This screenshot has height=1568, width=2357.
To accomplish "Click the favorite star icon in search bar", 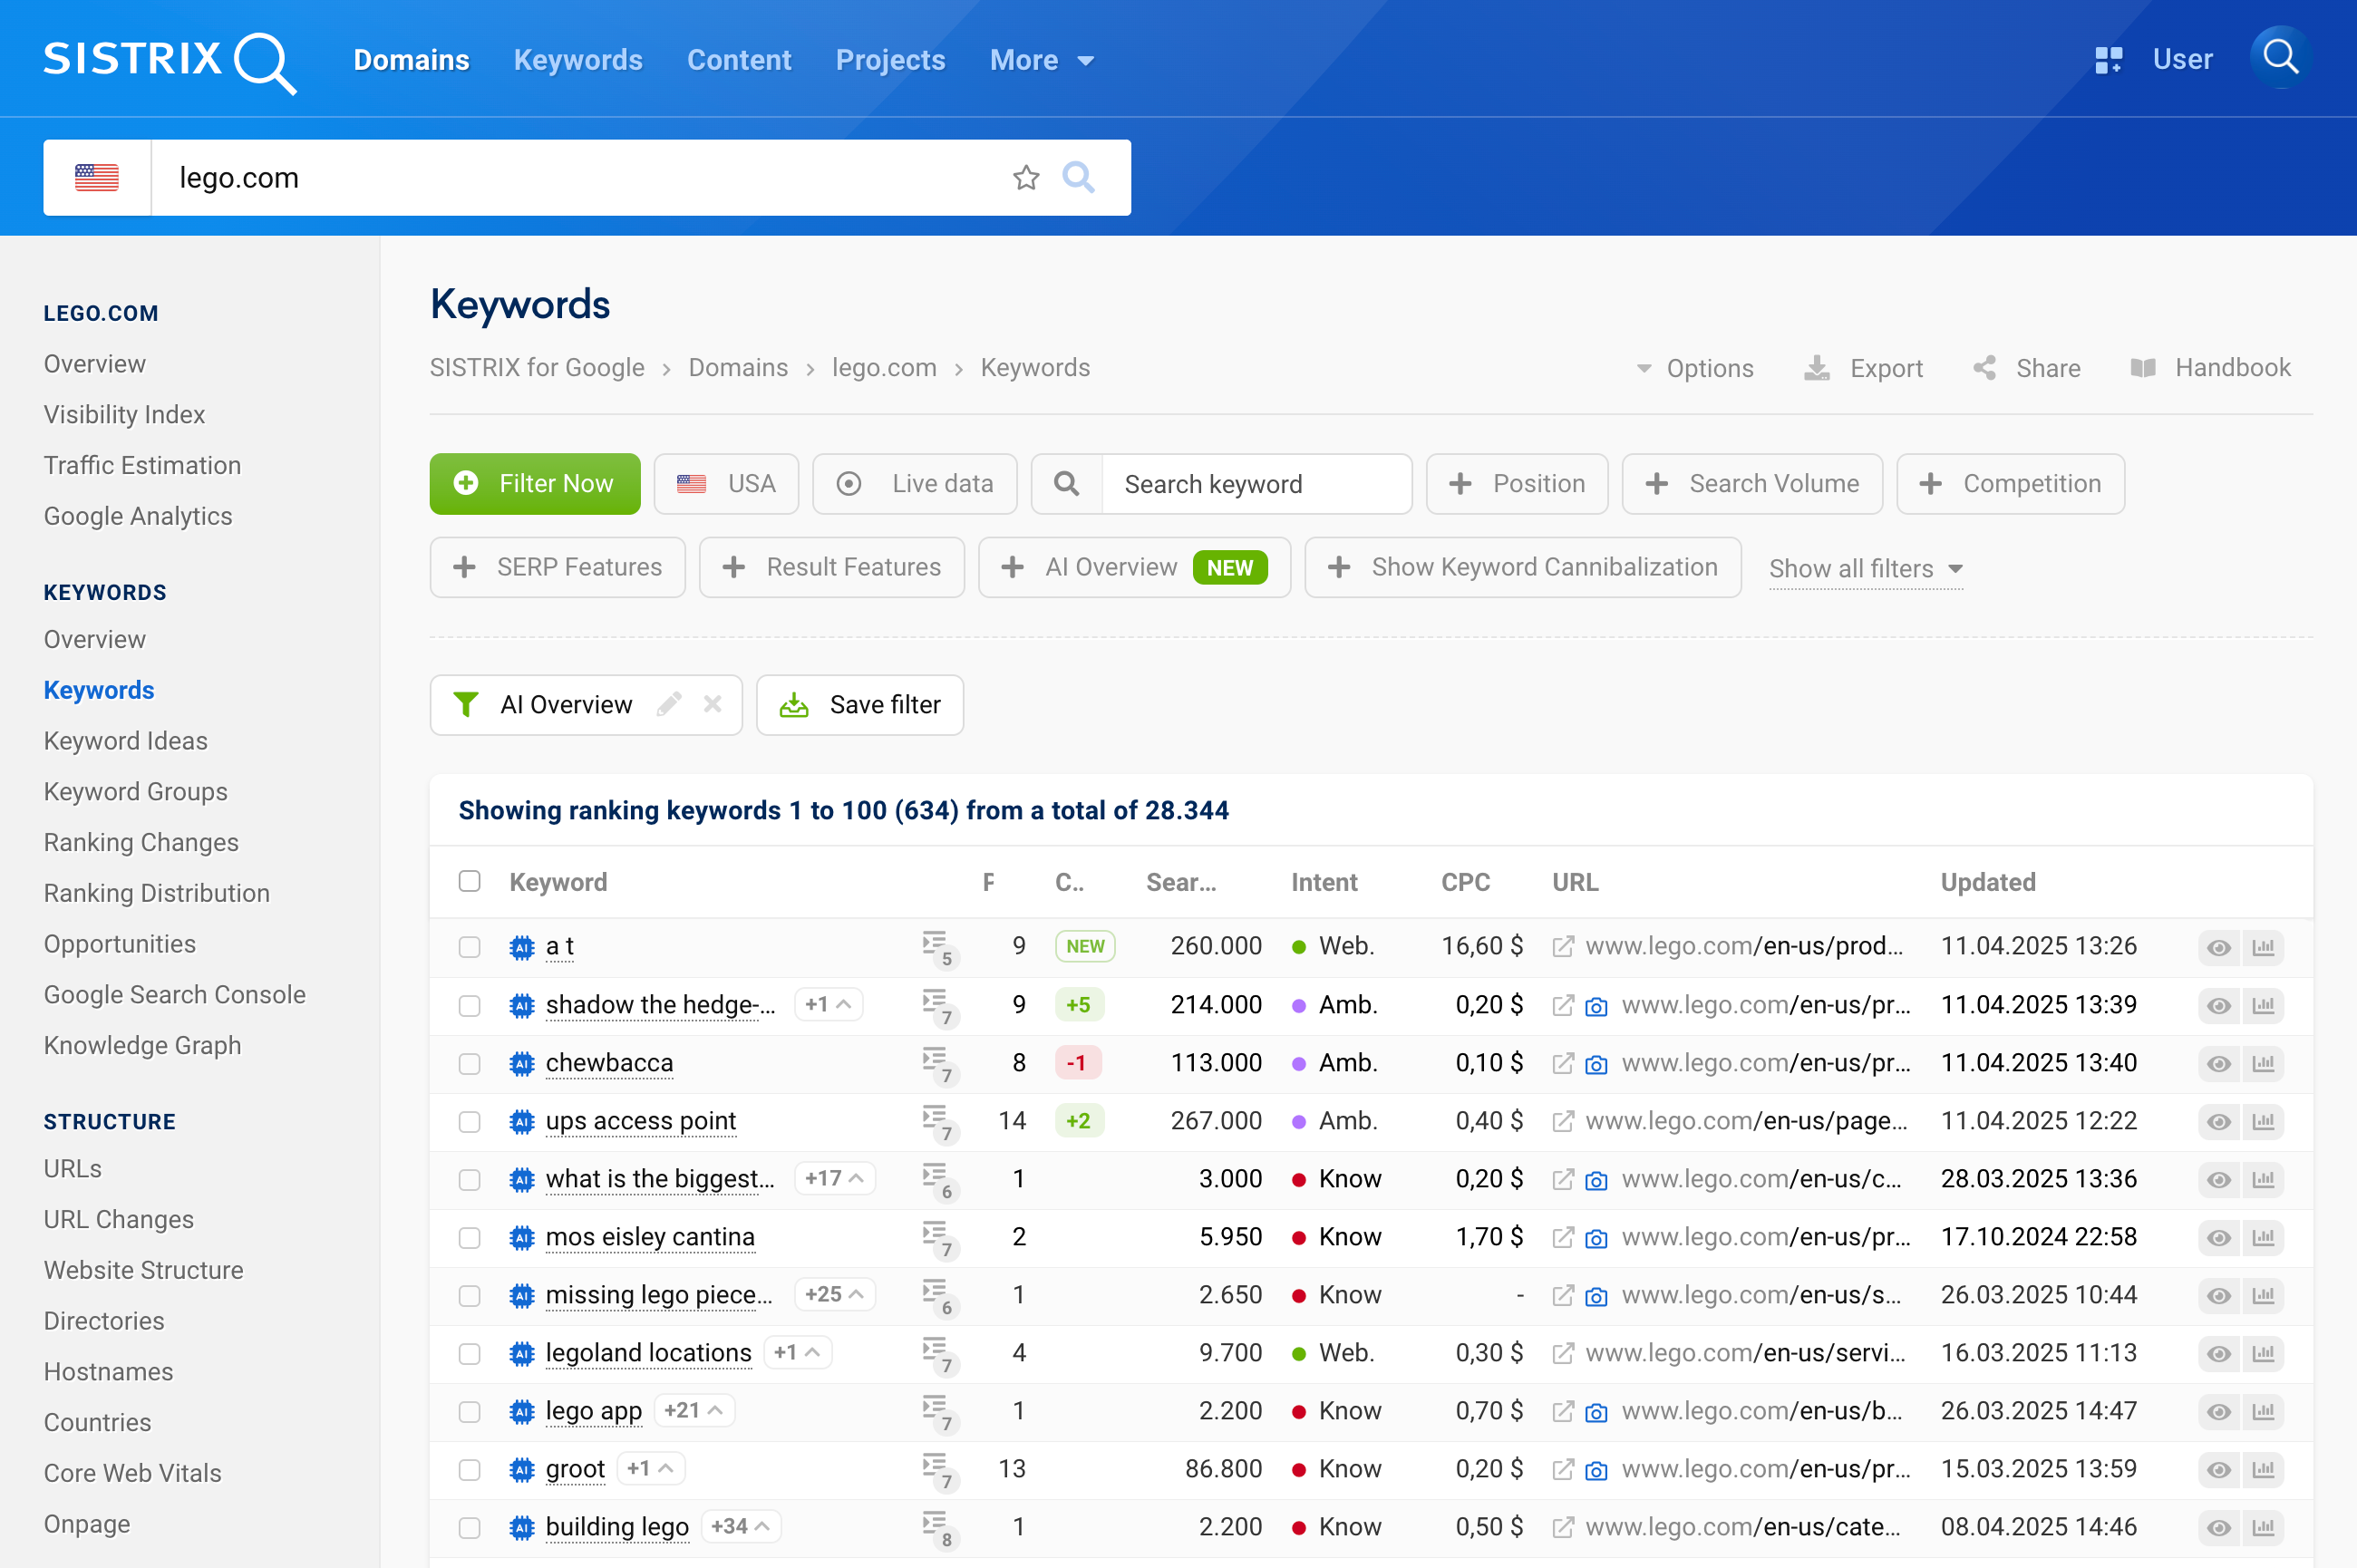I will pos(1025,178).
